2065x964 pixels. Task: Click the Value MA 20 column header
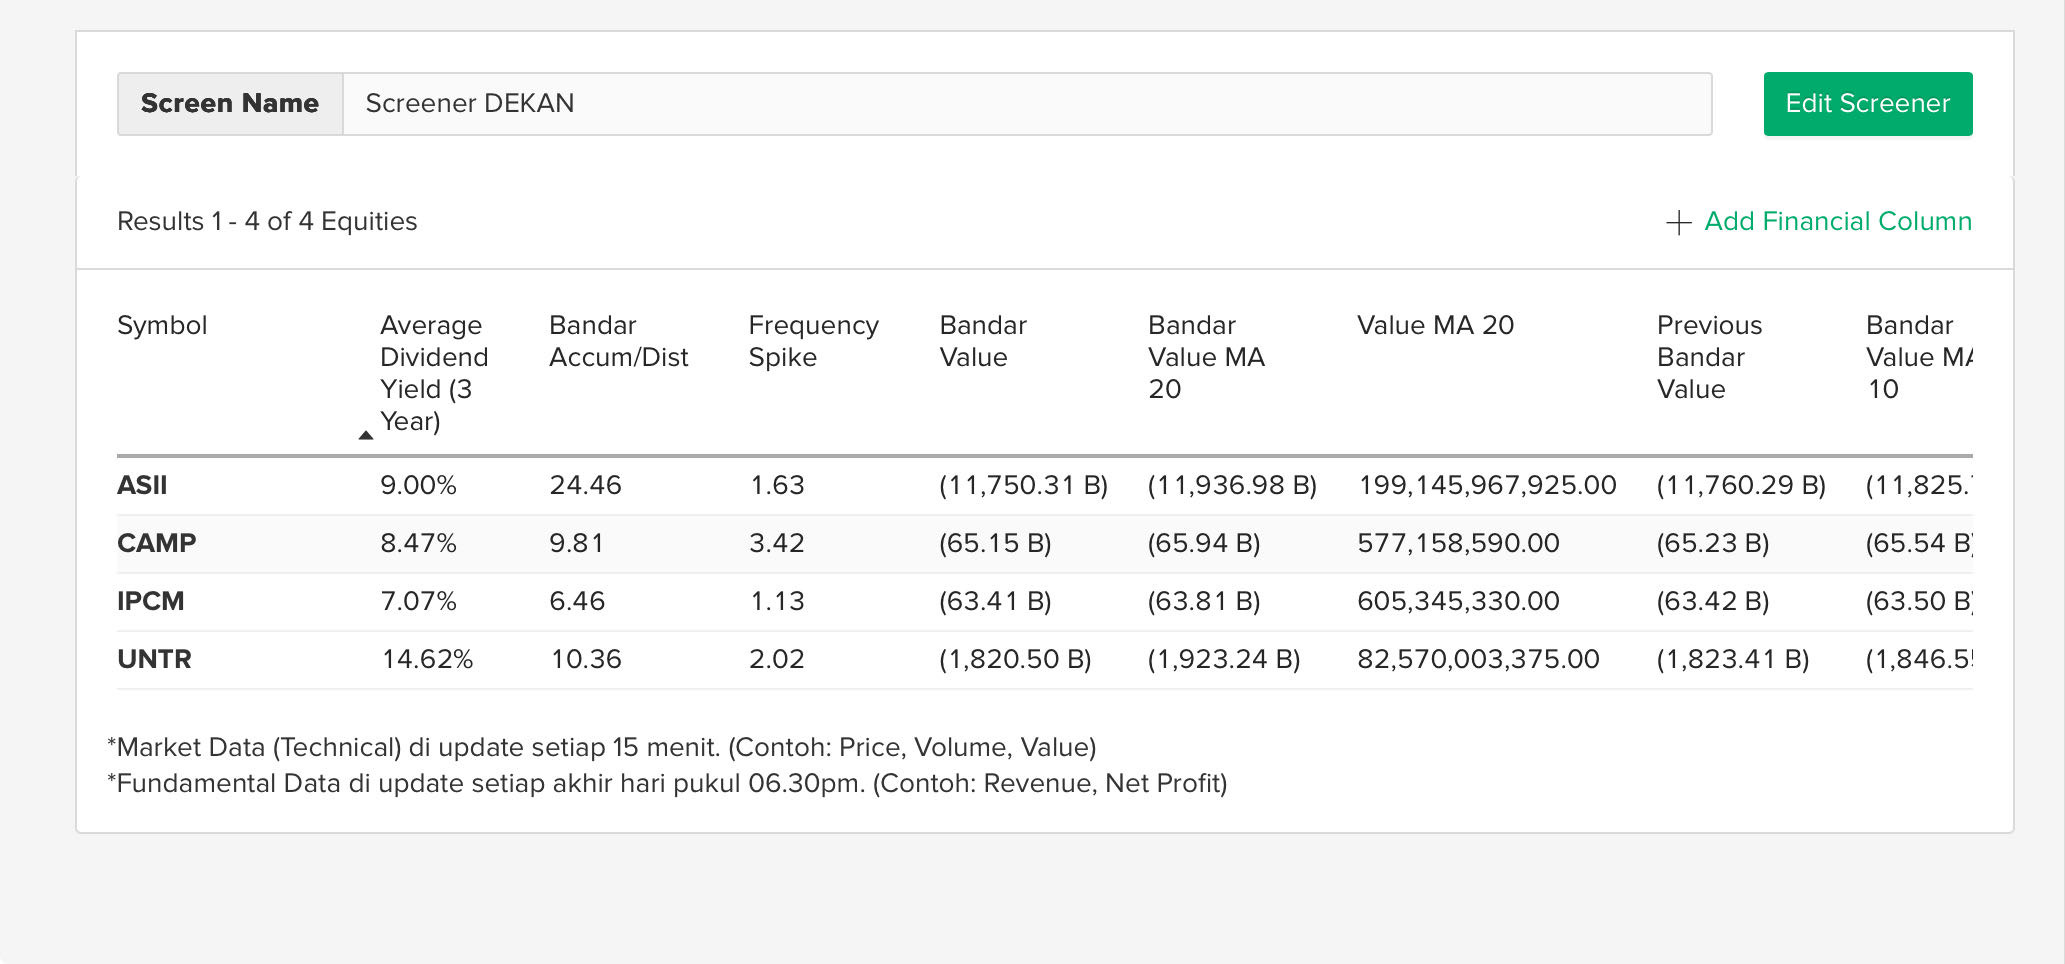click(x=1435, y=325)
